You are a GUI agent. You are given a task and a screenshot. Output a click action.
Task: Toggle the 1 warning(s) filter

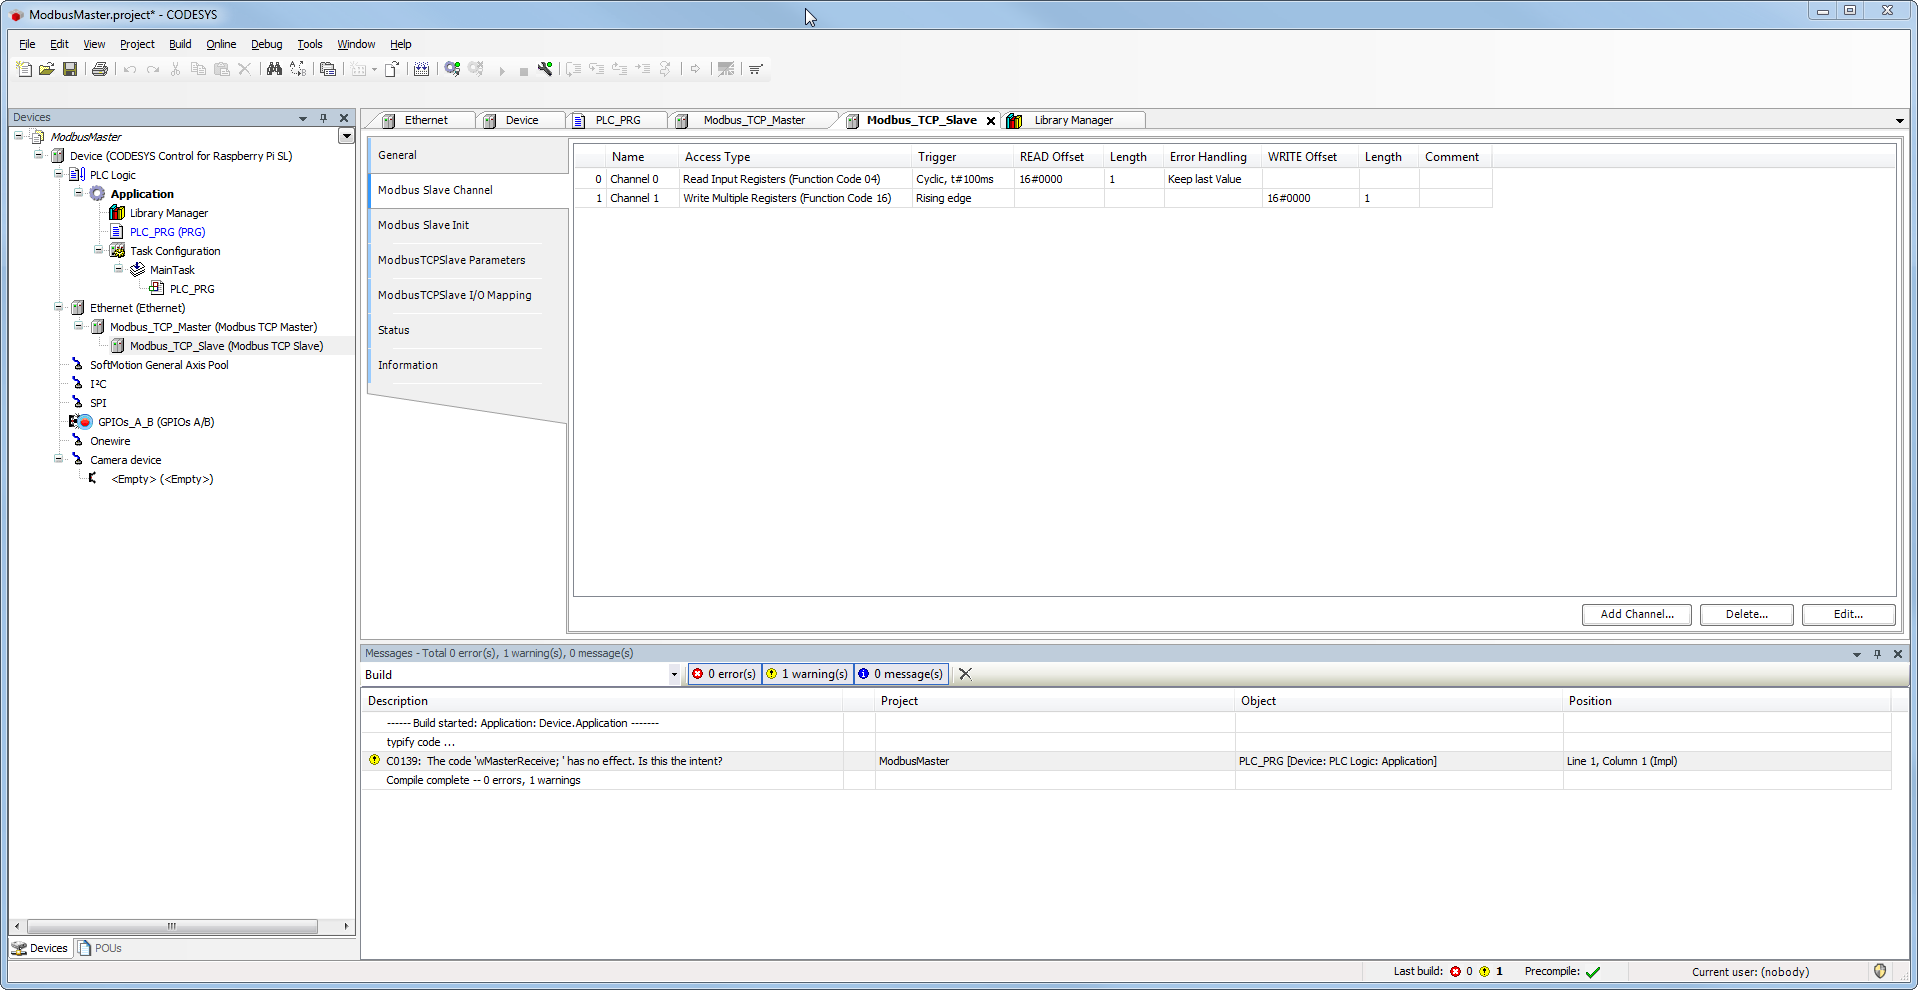[807, 674]
